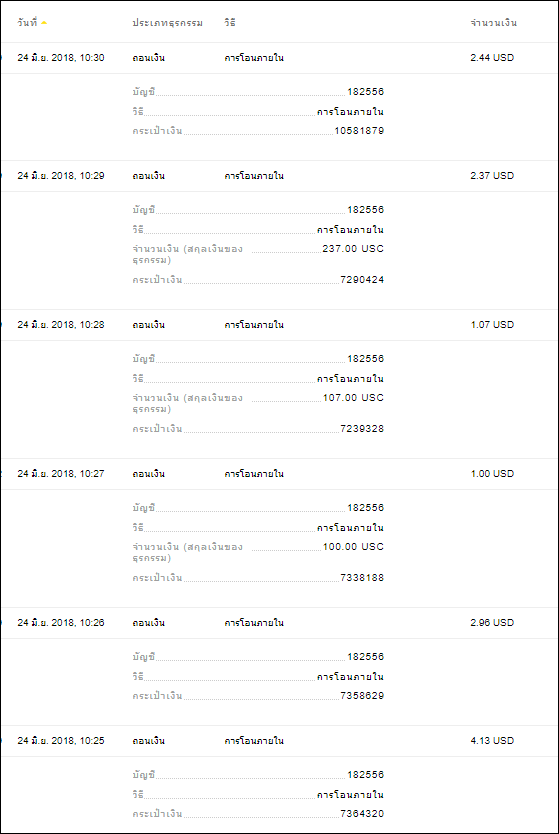Click wallet number 7358629
The image size is (559, 834).
point(362,696)
